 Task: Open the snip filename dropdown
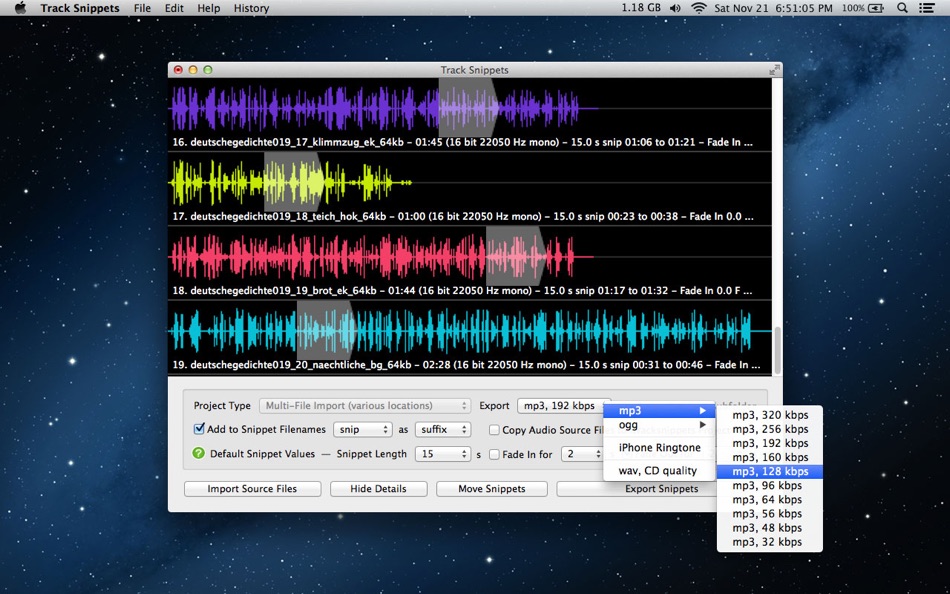pyautogui.click(x=363, y=429)
